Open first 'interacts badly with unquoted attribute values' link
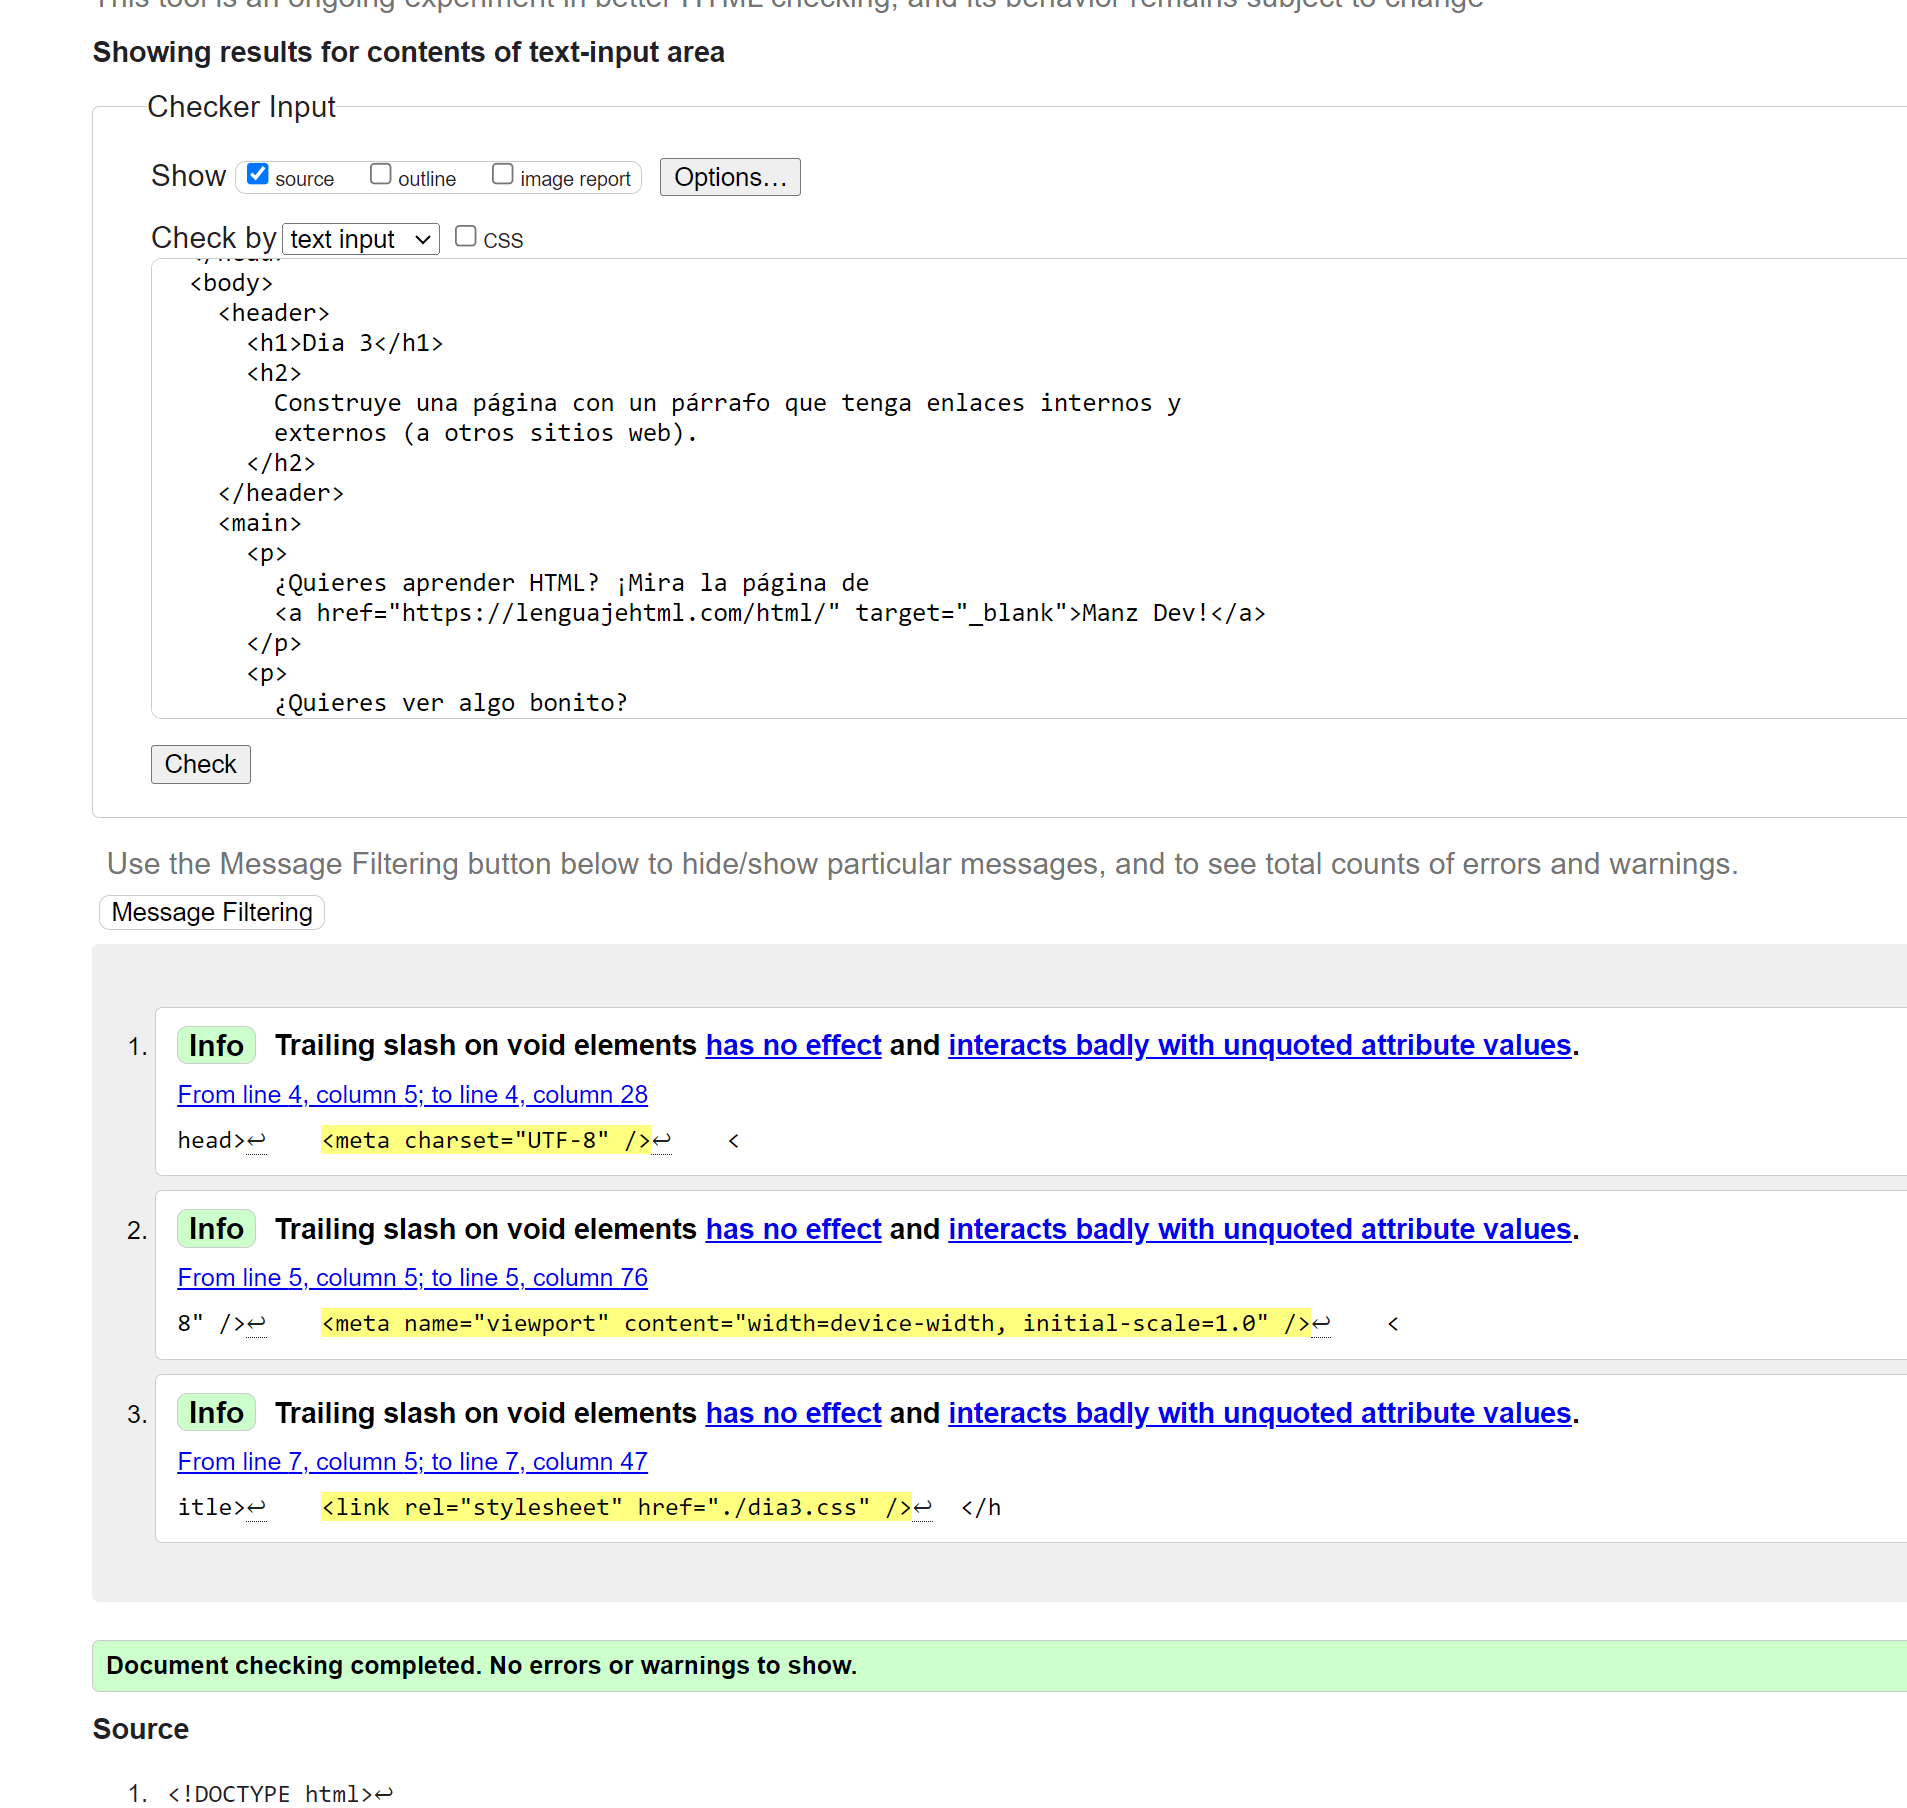Image resolution: width=1907 pixels, height=1808 pixels. 1259,1046
